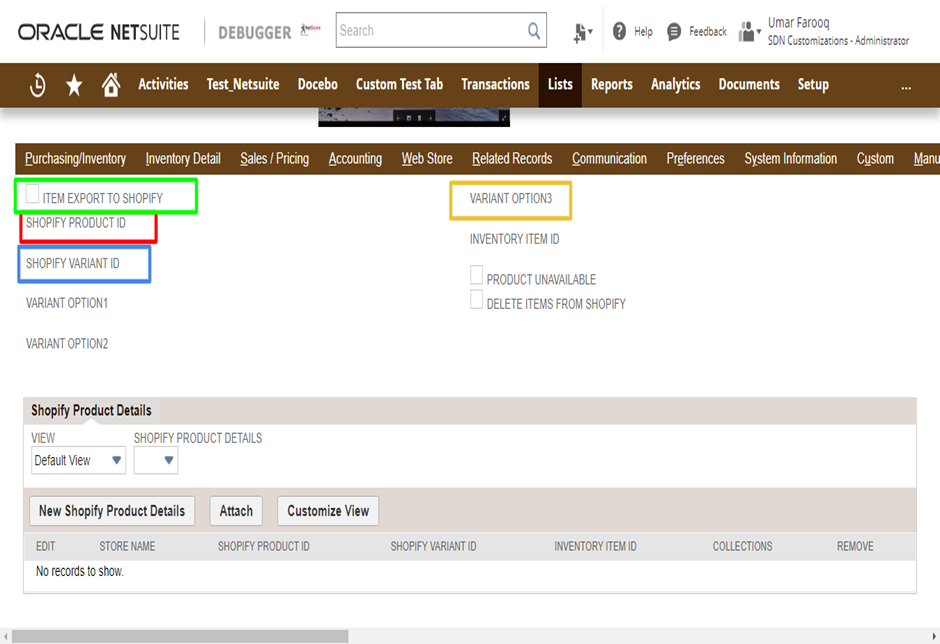The width and height of the screenshot is (940, 644).
Task: Open the Test_Netsuite menu
Action: point(243,85)
